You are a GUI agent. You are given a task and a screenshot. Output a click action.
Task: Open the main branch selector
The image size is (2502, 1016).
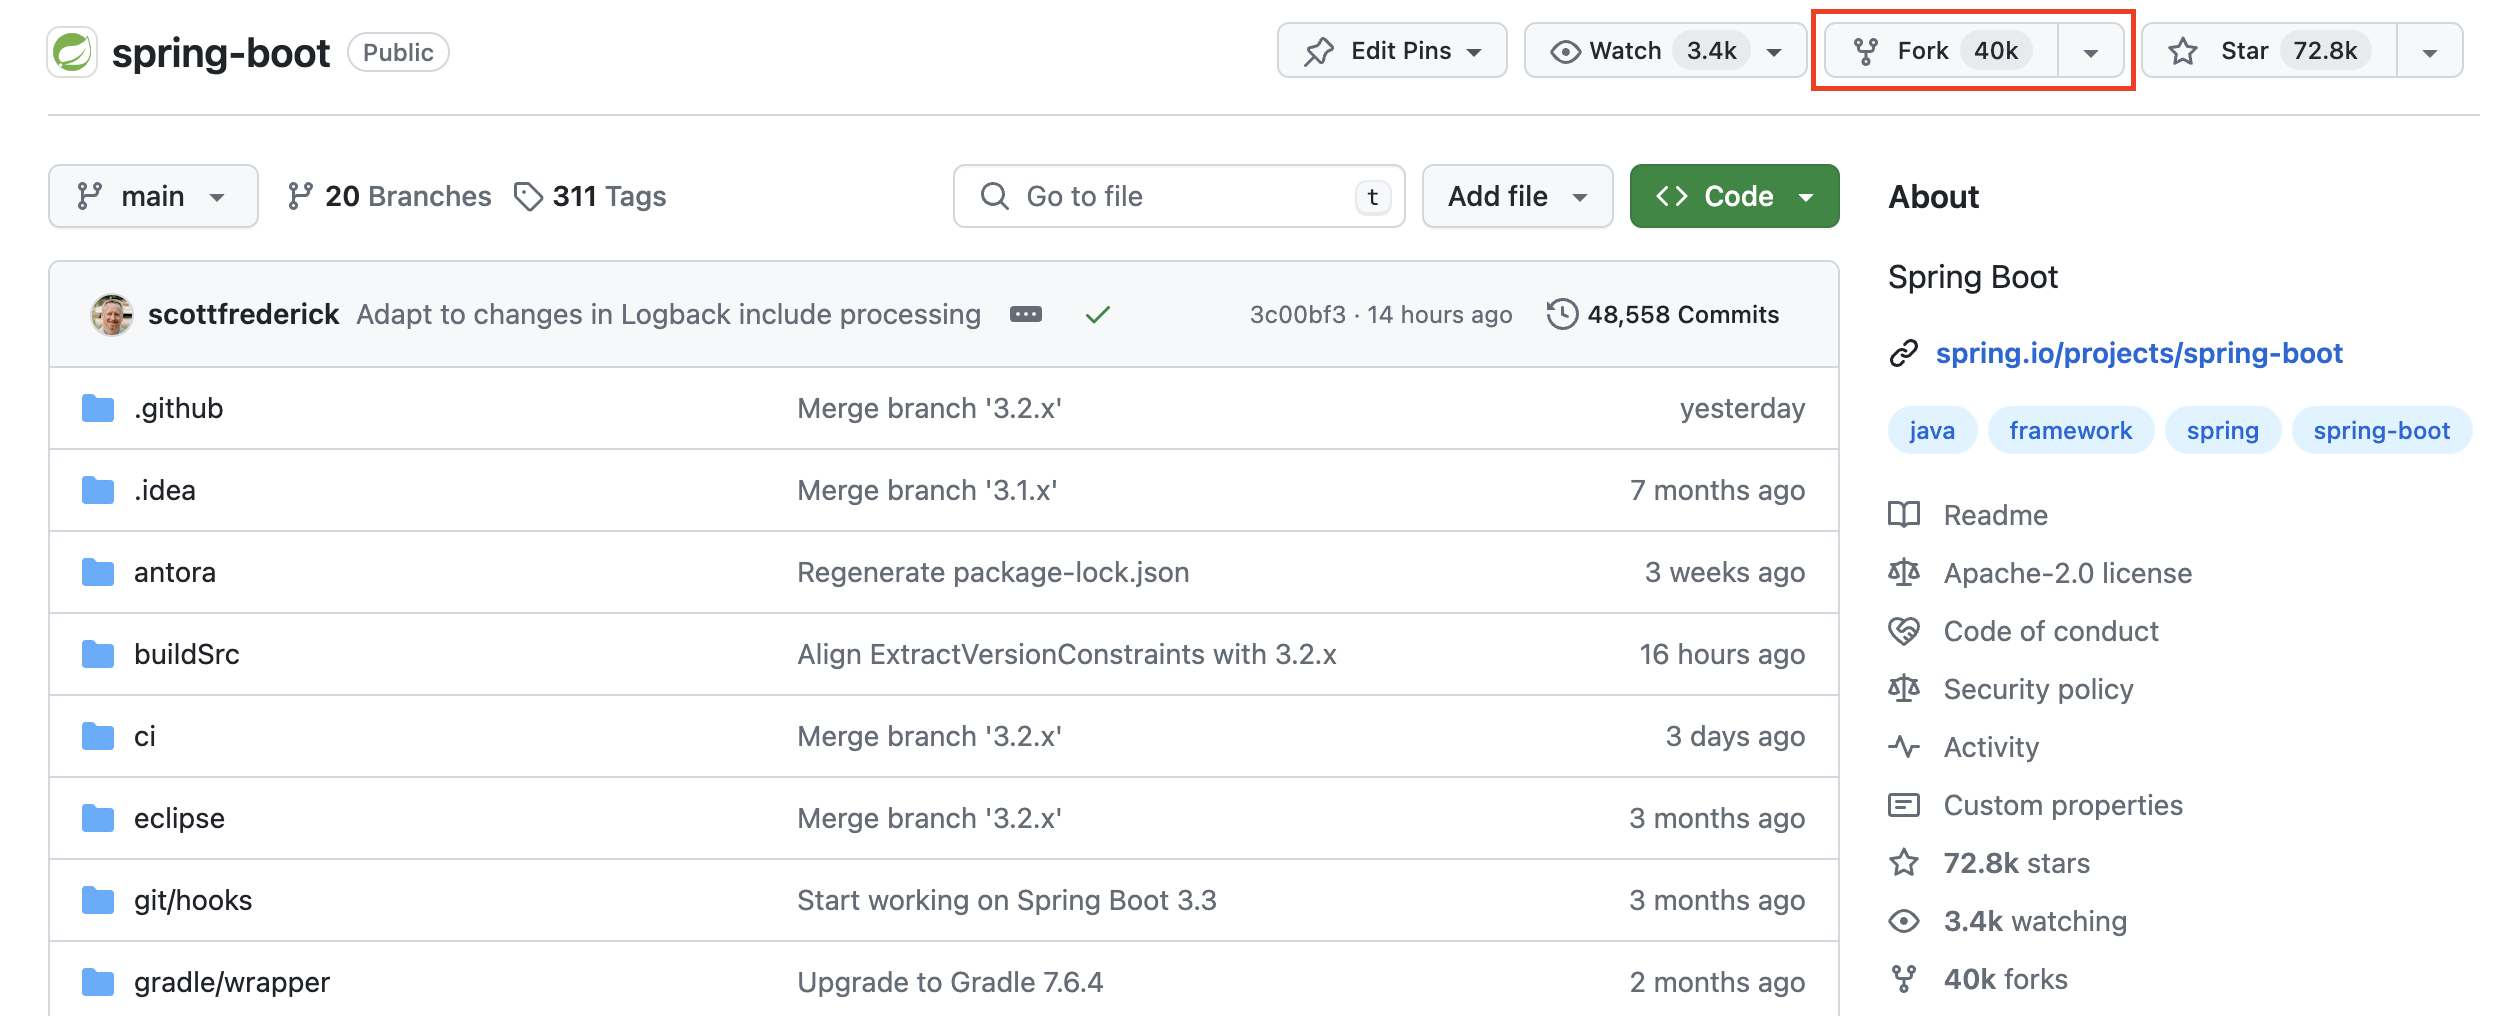(153, 196)
